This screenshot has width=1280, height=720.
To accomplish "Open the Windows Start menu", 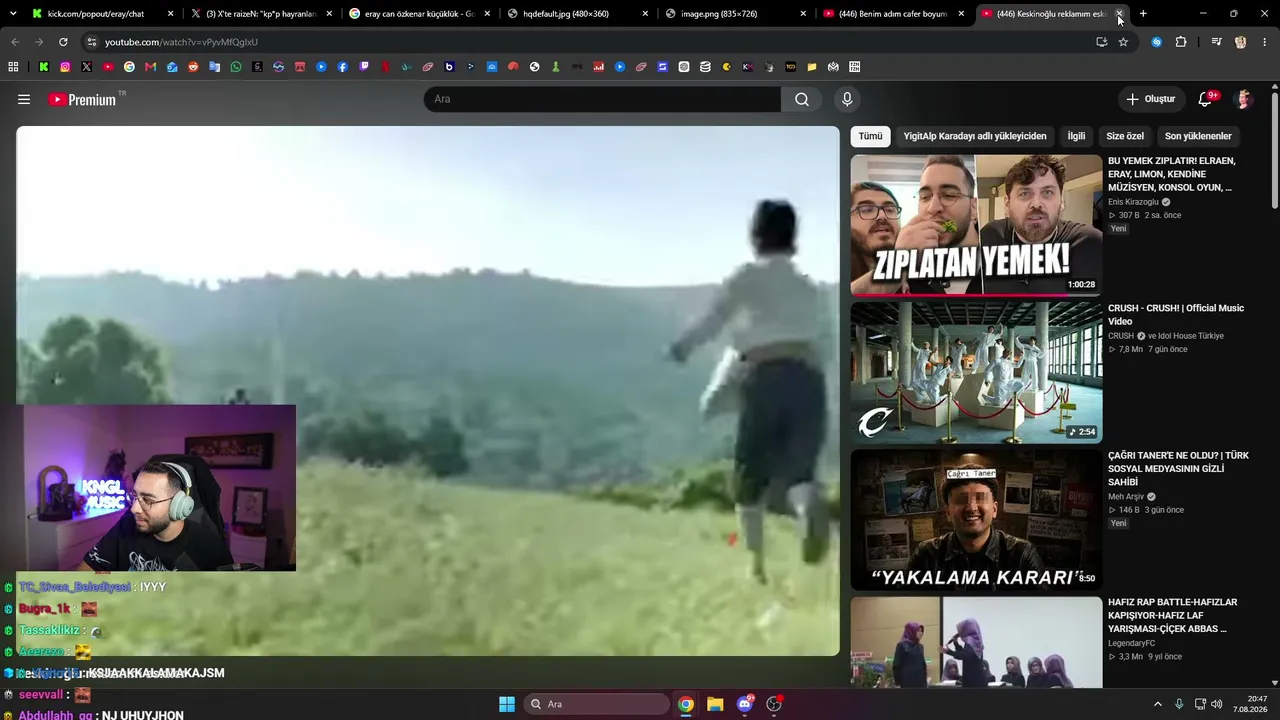I will [507, 704].
